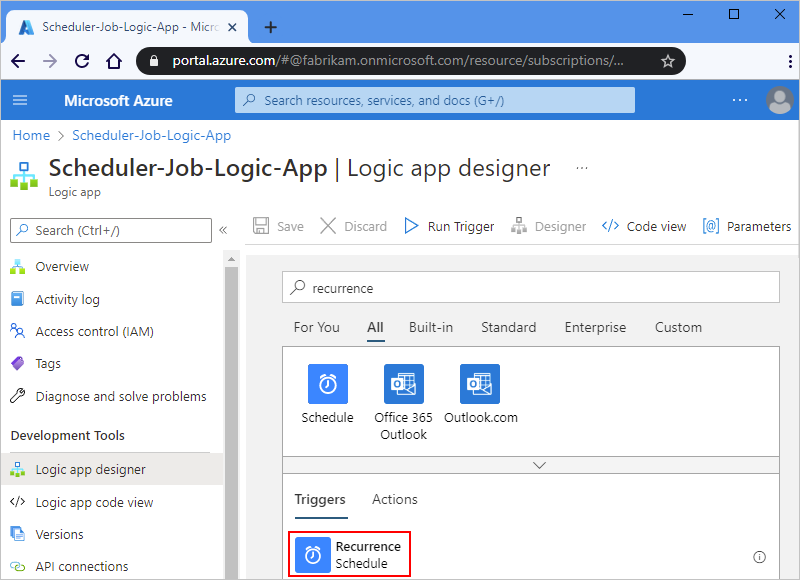Select the Outlook.com connector icon

click(x=480, y=384)
